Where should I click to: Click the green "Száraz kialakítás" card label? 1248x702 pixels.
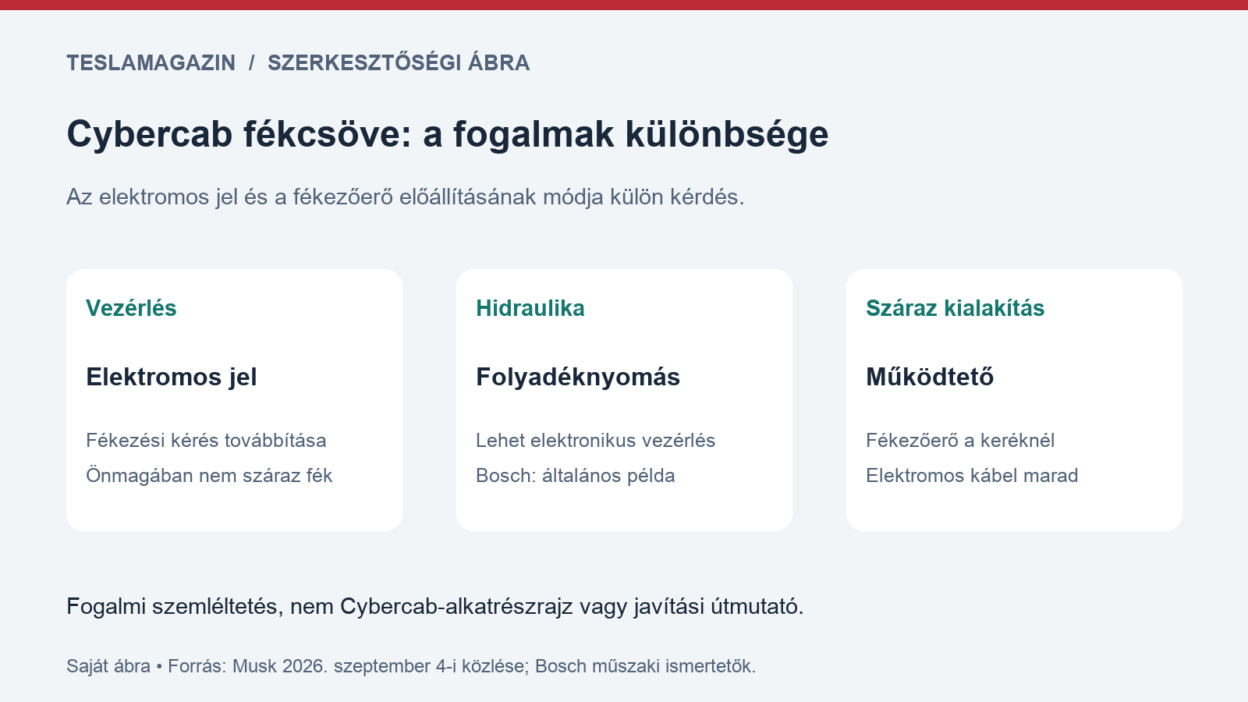(955, 308)
